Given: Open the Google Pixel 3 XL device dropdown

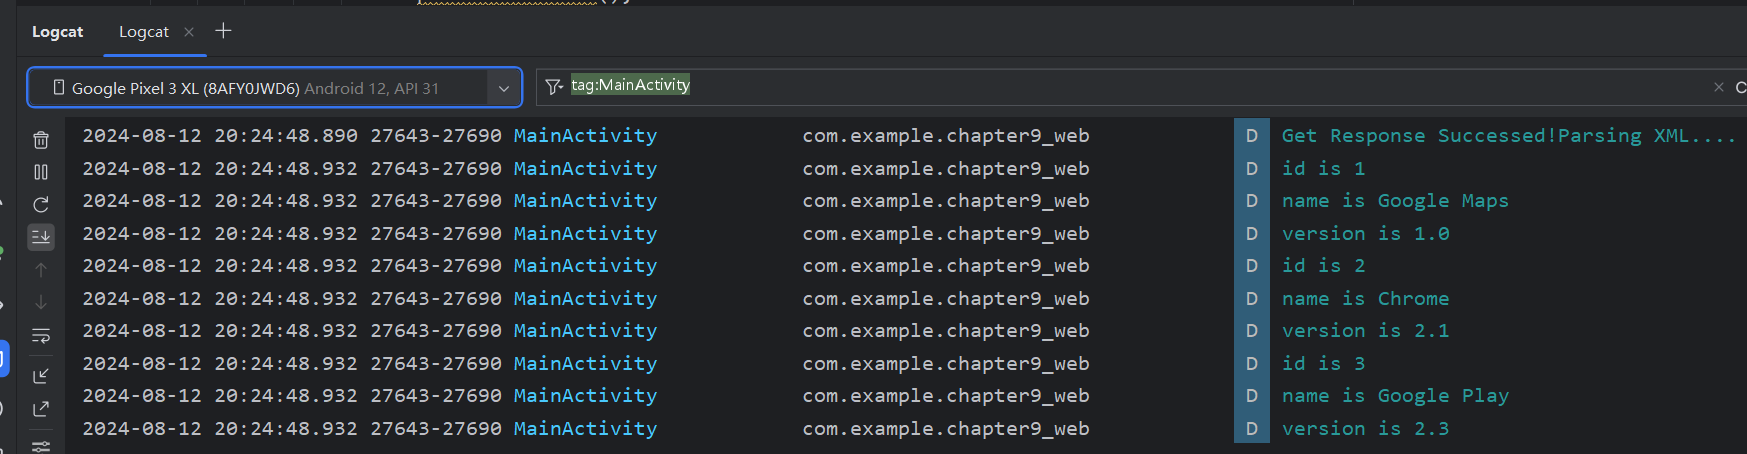Looking at the screenshot, I should click(255, 88).
